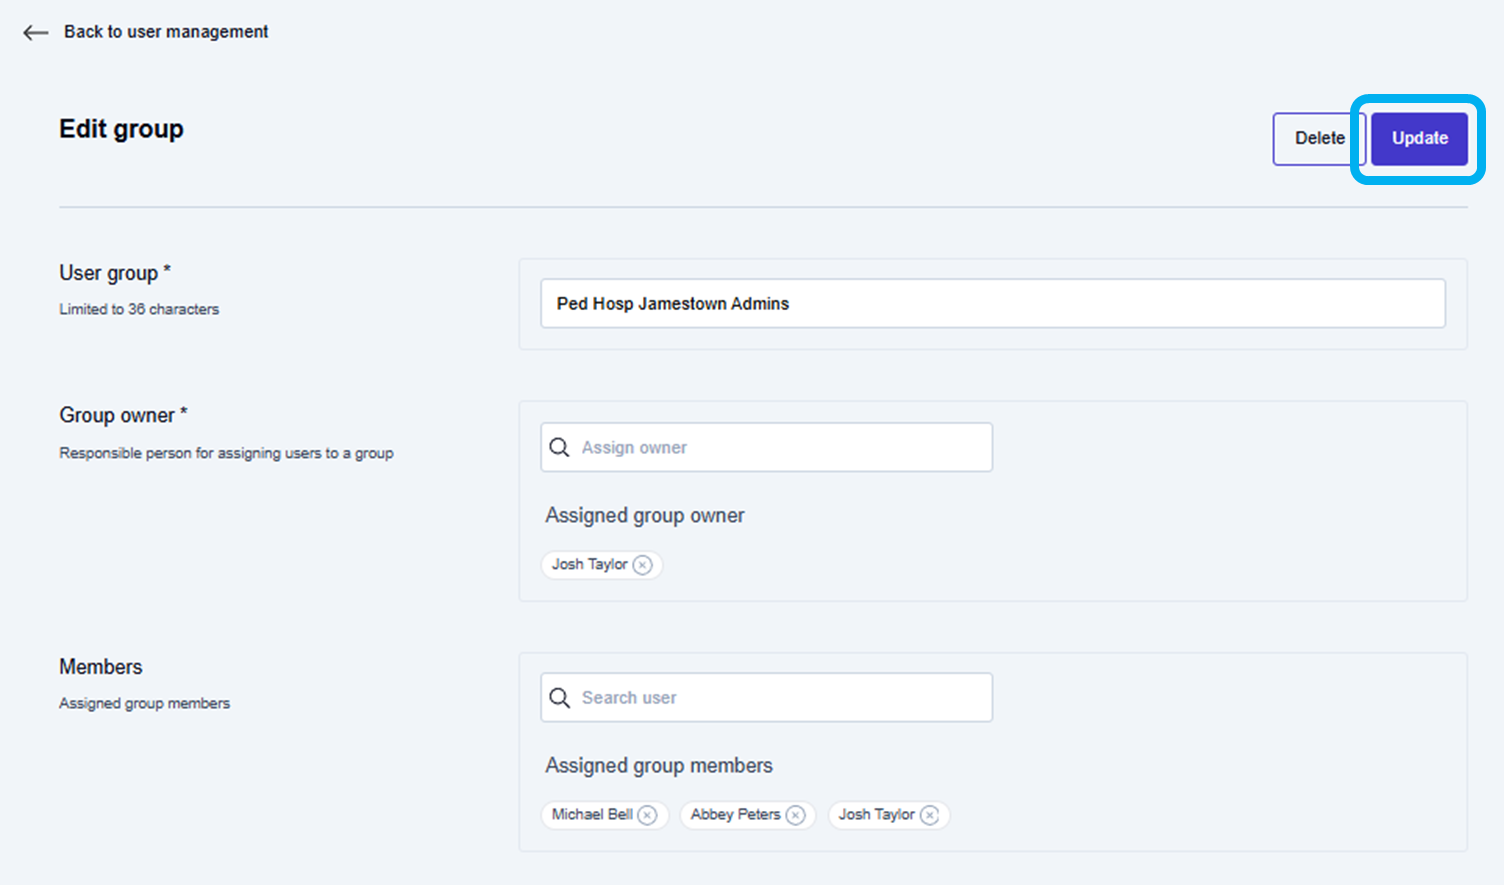Click the Assigned group members heading
This screenshot has height=885, width=1504.
pos(658,766)
